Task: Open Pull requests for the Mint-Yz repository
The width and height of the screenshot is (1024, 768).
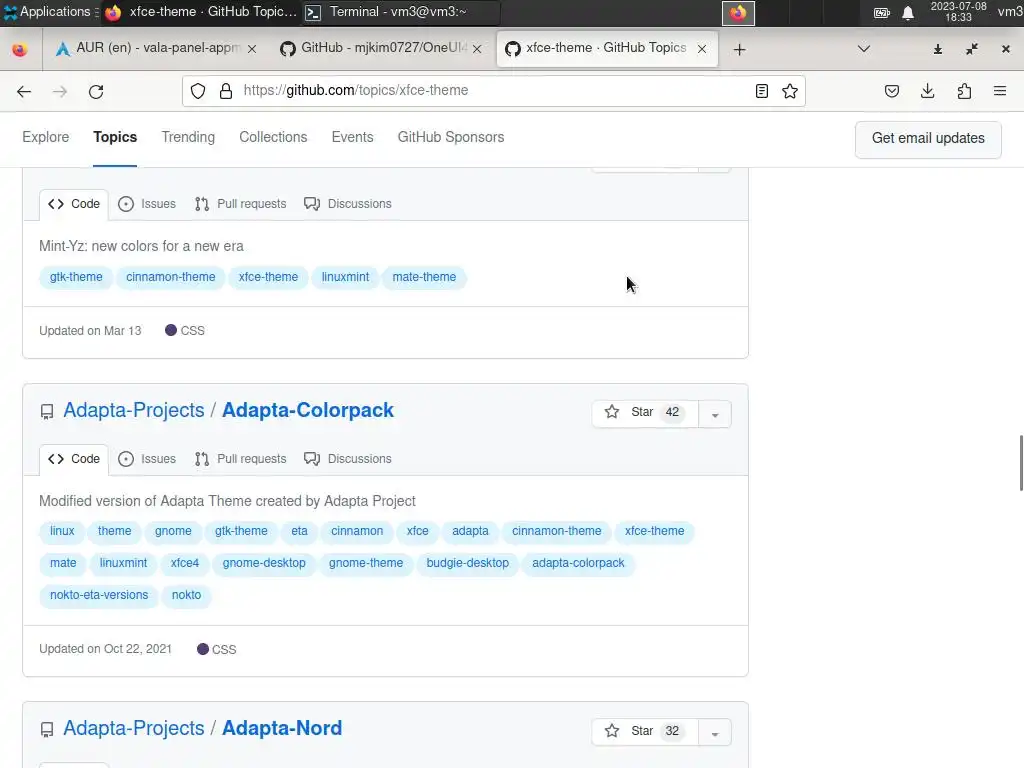Action: (x=240, y=204)
